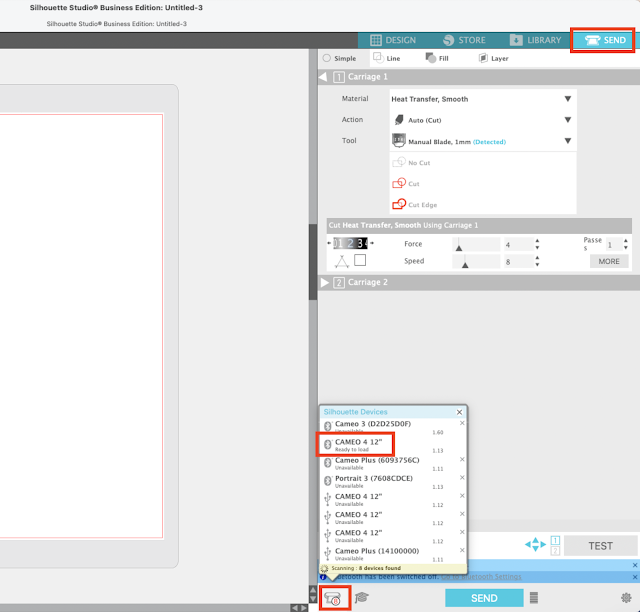Select the Simple radio option

339,58
